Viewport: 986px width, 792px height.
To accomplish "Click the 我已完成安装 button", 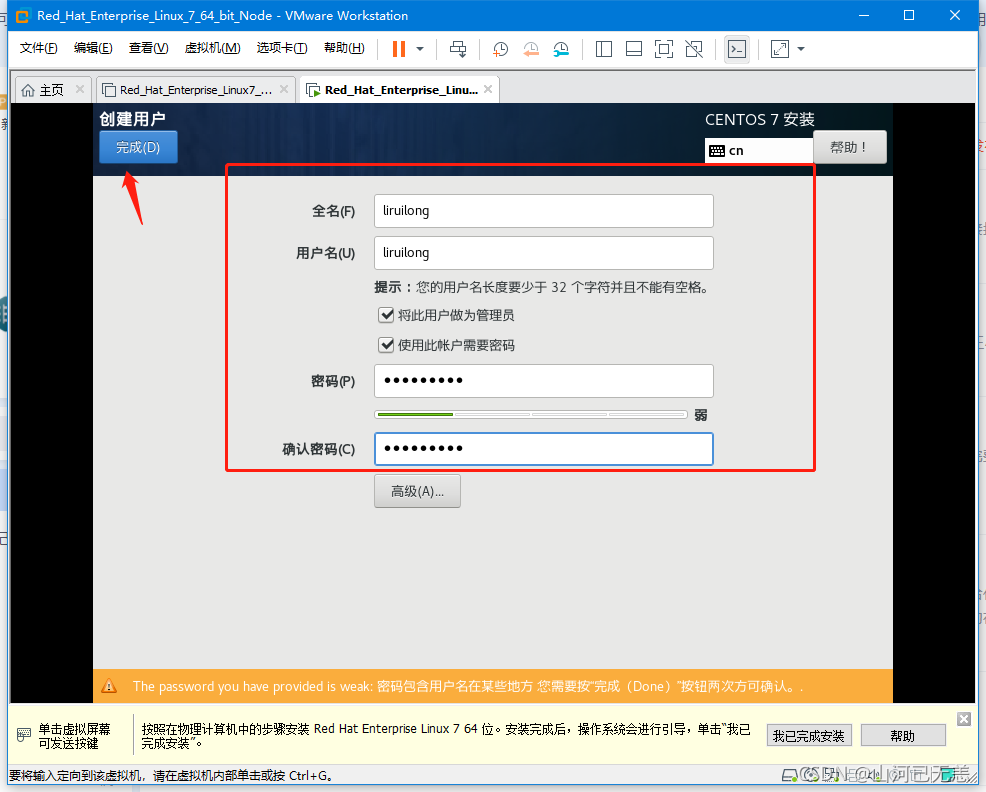I will click(809, 735).
